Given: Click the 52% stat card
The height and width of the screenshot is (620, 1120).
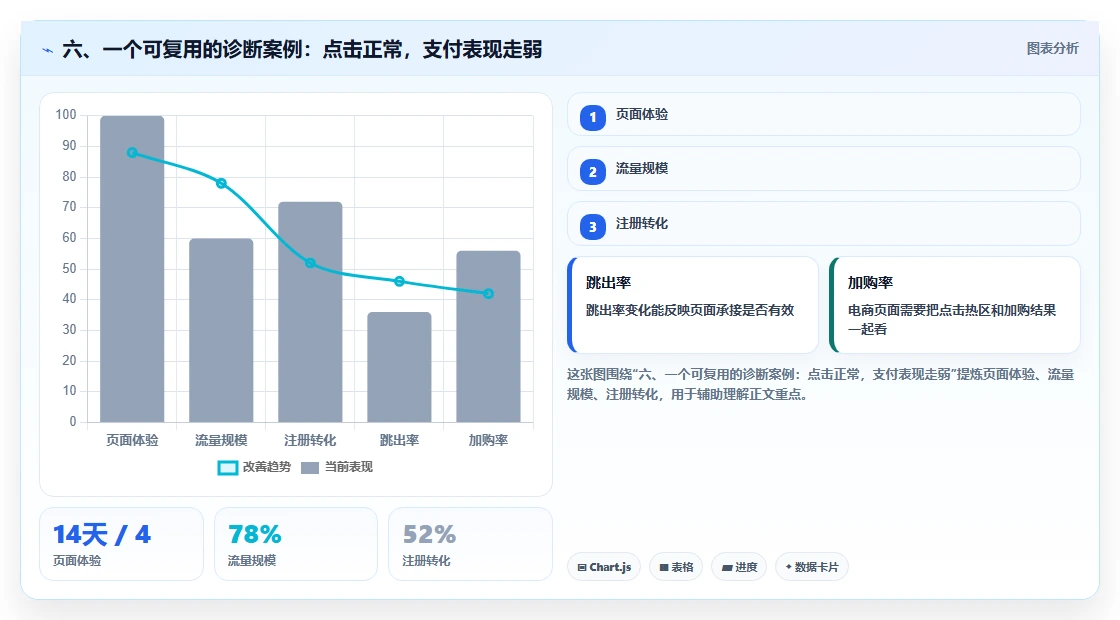Looking at the screenshot, I should tap(471, 544).
